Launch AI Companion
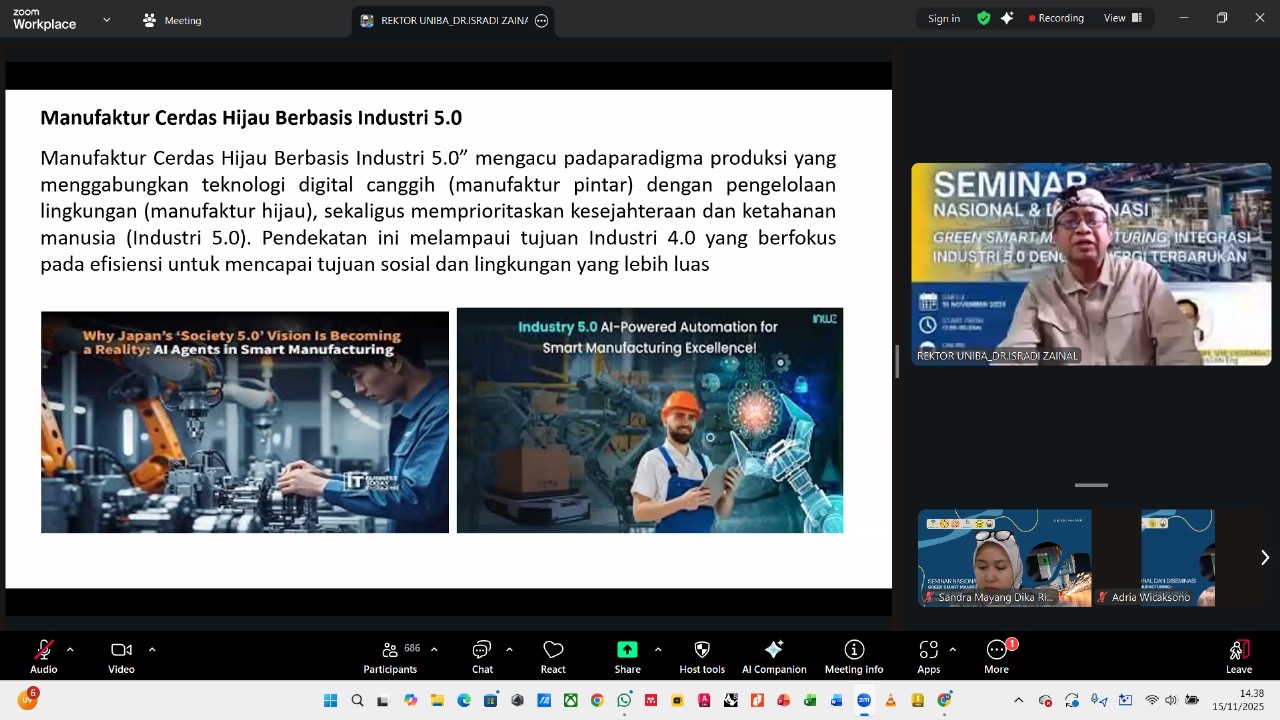 click(773, 656)
